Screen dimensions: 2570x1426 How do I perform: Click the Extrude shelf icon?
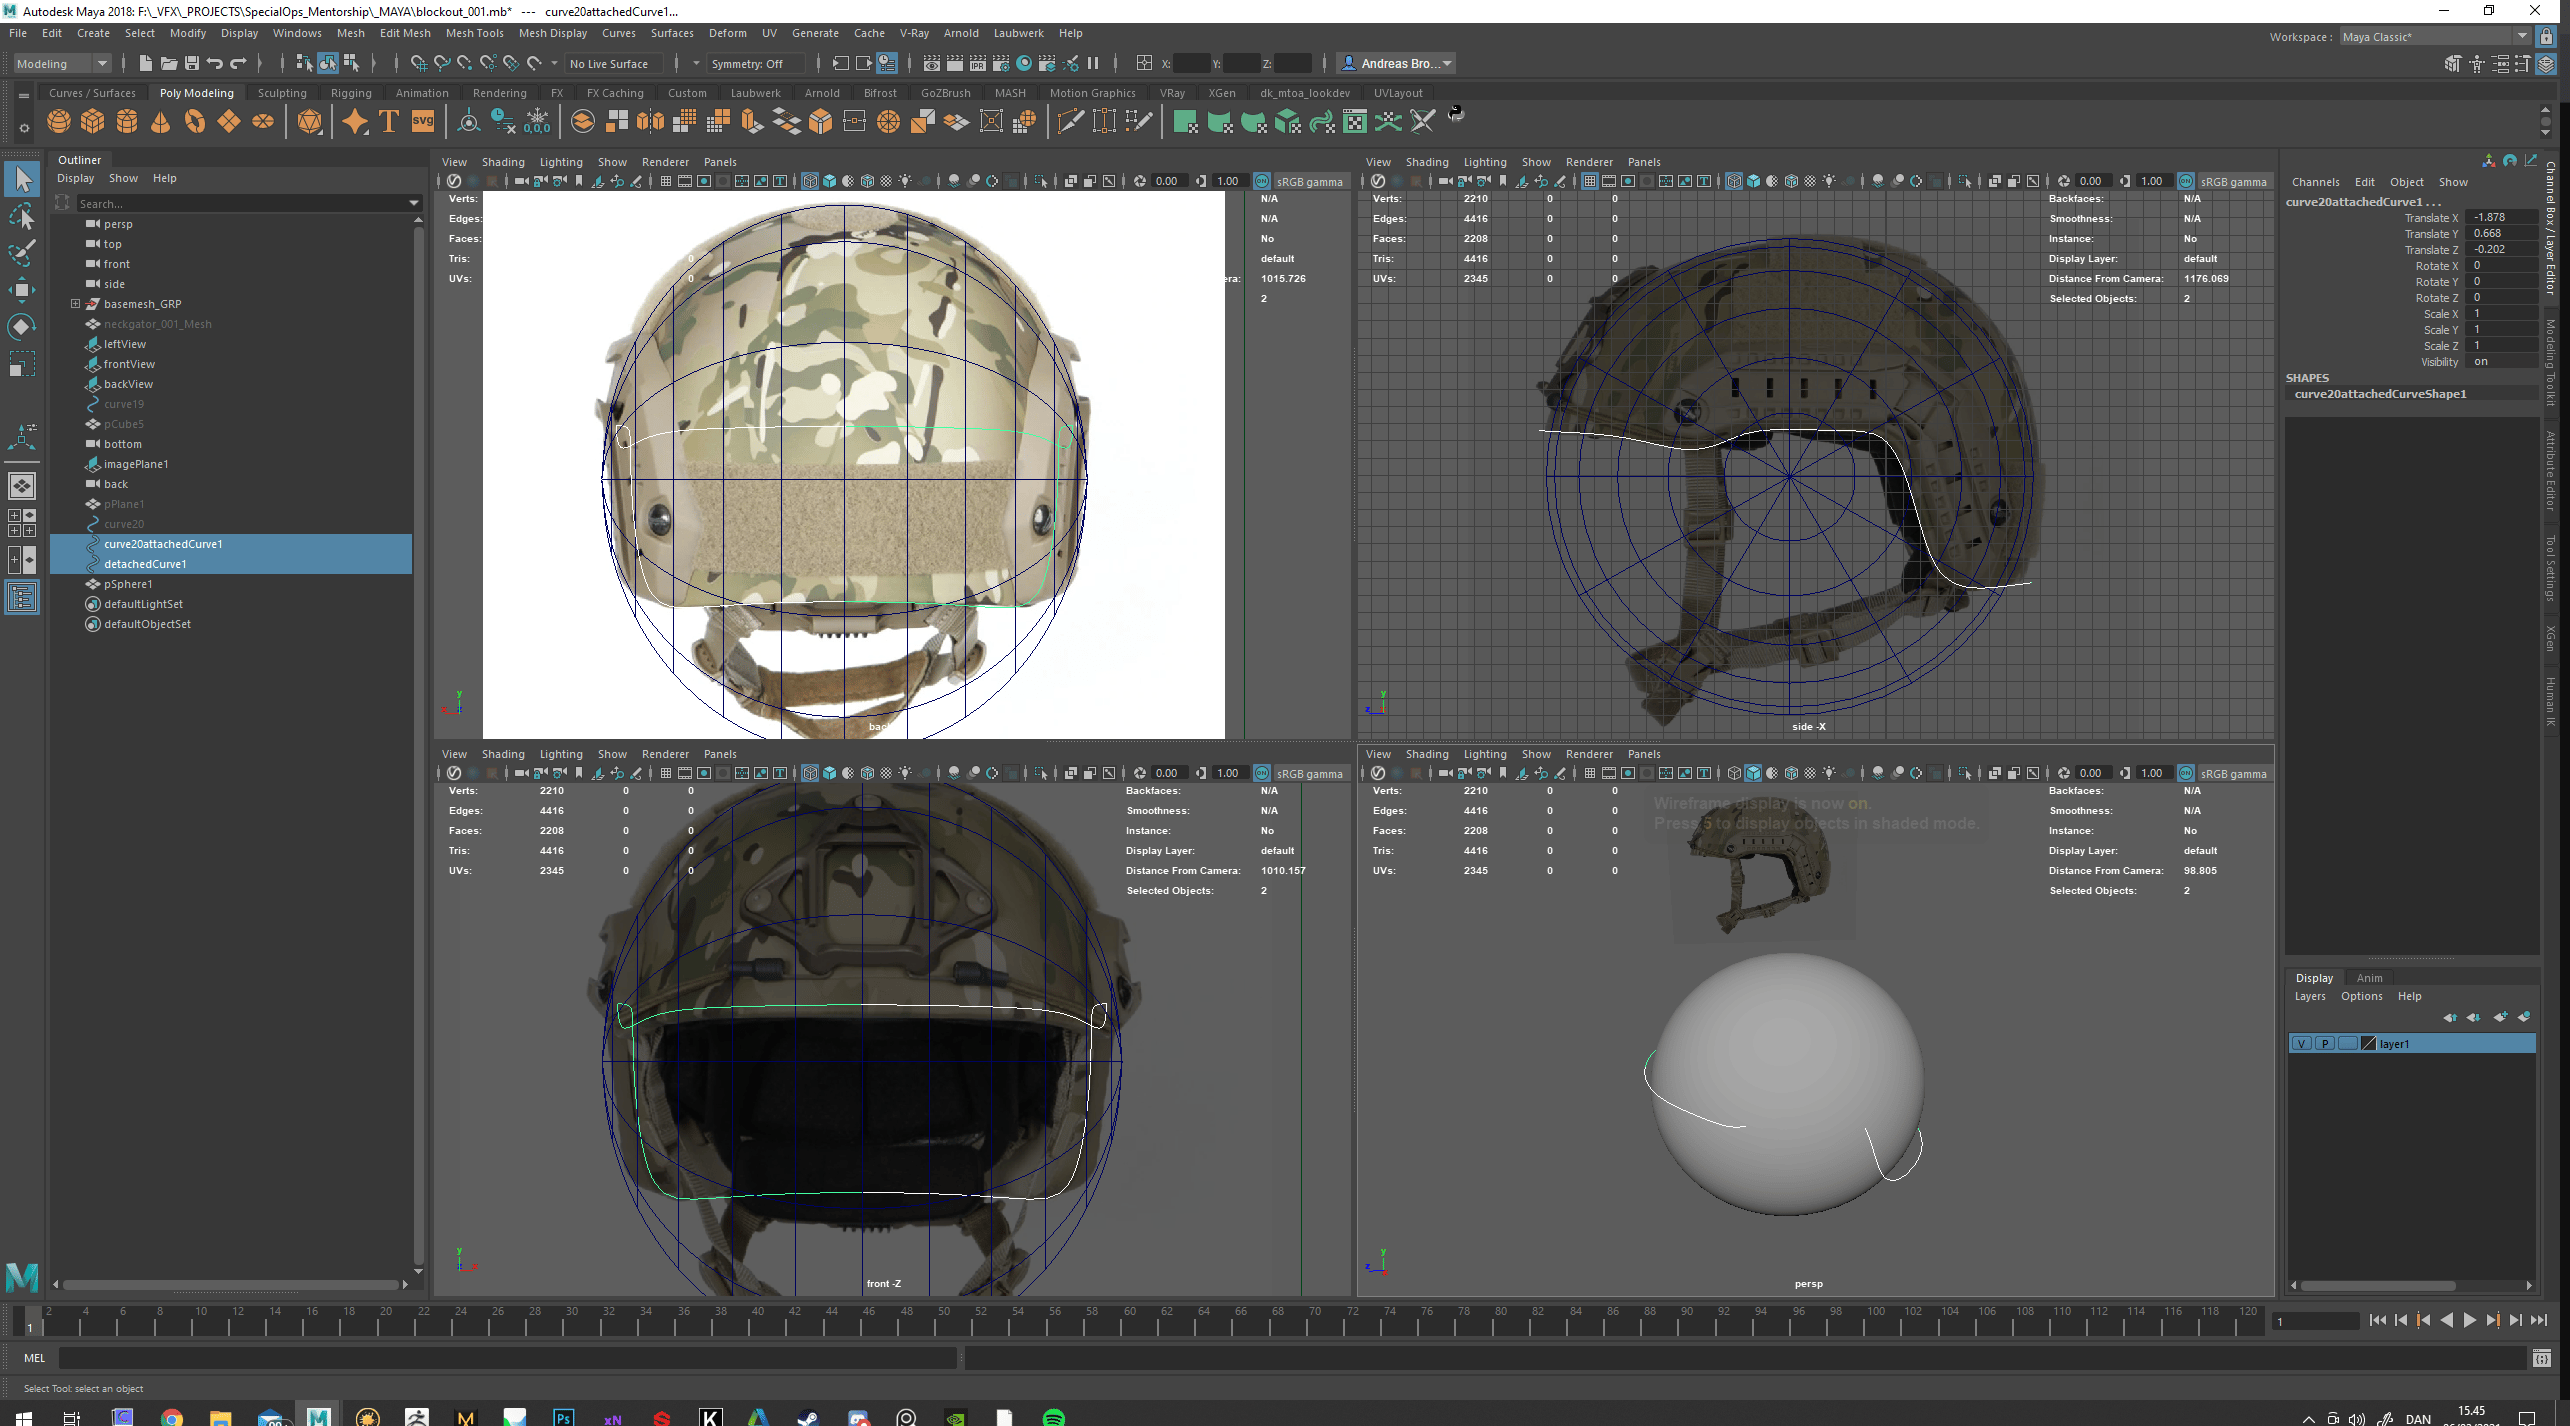[x=752, y=122]
